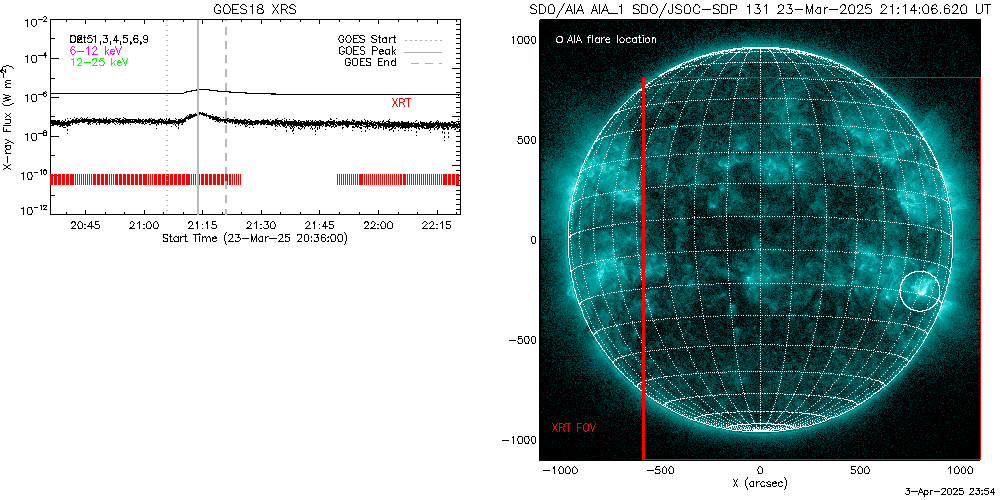Click the XRT FOV red label
1000x500 pixels.
[x=573, y=427]
